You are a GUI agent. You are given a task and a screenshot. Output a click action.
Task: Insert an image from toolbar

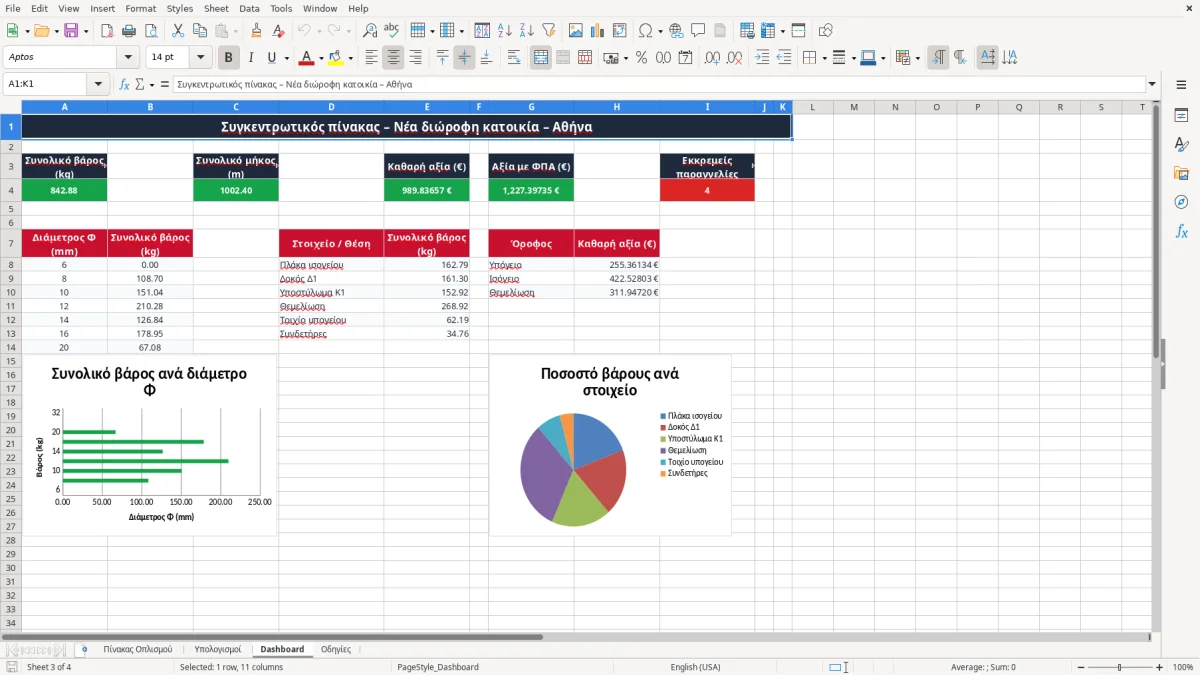[576, 31]
